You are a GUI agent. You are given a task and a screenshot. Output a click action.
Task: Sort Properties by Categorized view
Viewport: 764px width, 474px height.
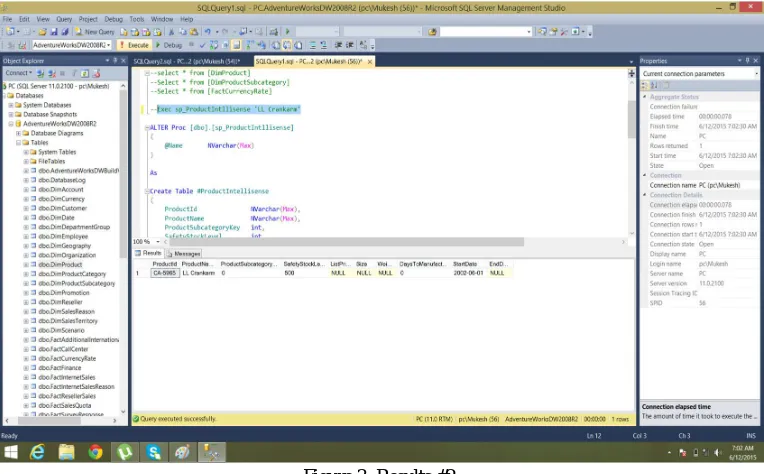[645, 85]
